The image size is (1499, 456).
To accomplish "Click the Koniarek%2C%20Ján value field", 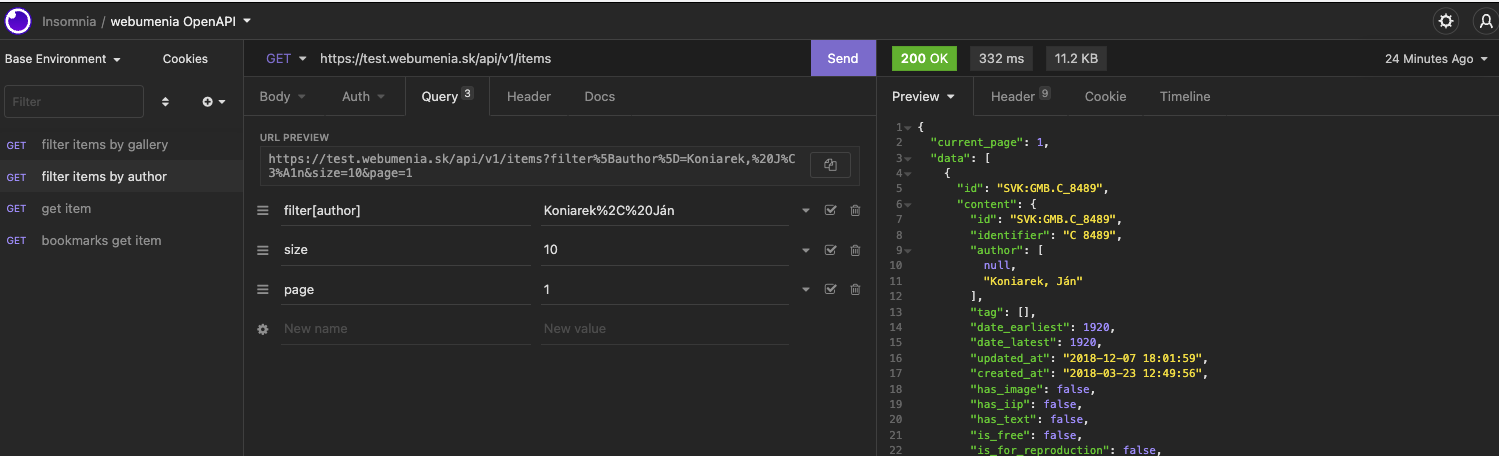I will (x=665, y=210).
